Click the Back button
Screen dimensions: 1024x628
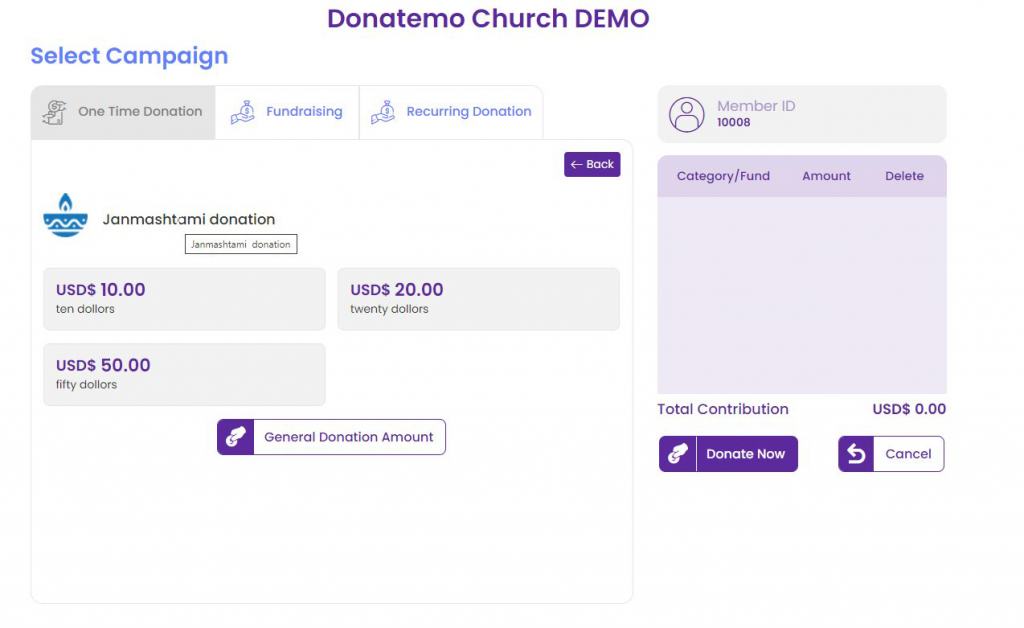[592, 164]
